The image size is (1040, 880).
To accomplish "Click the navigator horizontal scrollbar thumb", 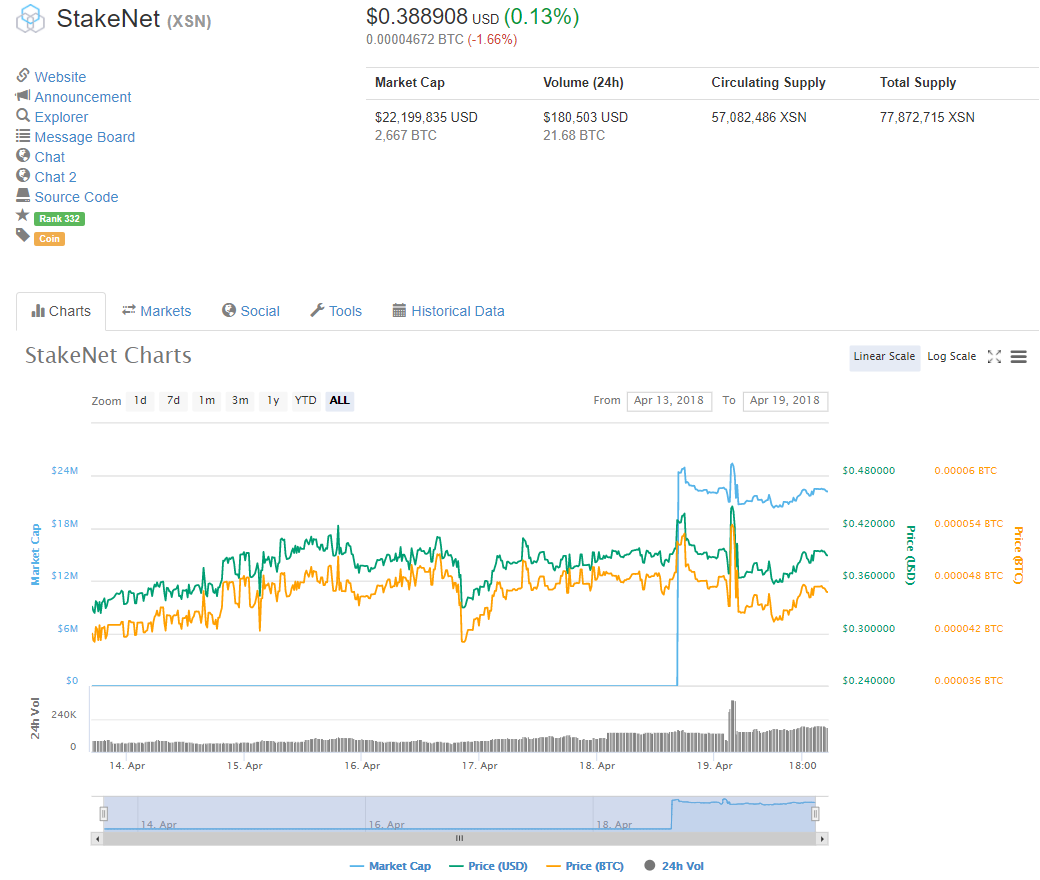I will 460,839.
